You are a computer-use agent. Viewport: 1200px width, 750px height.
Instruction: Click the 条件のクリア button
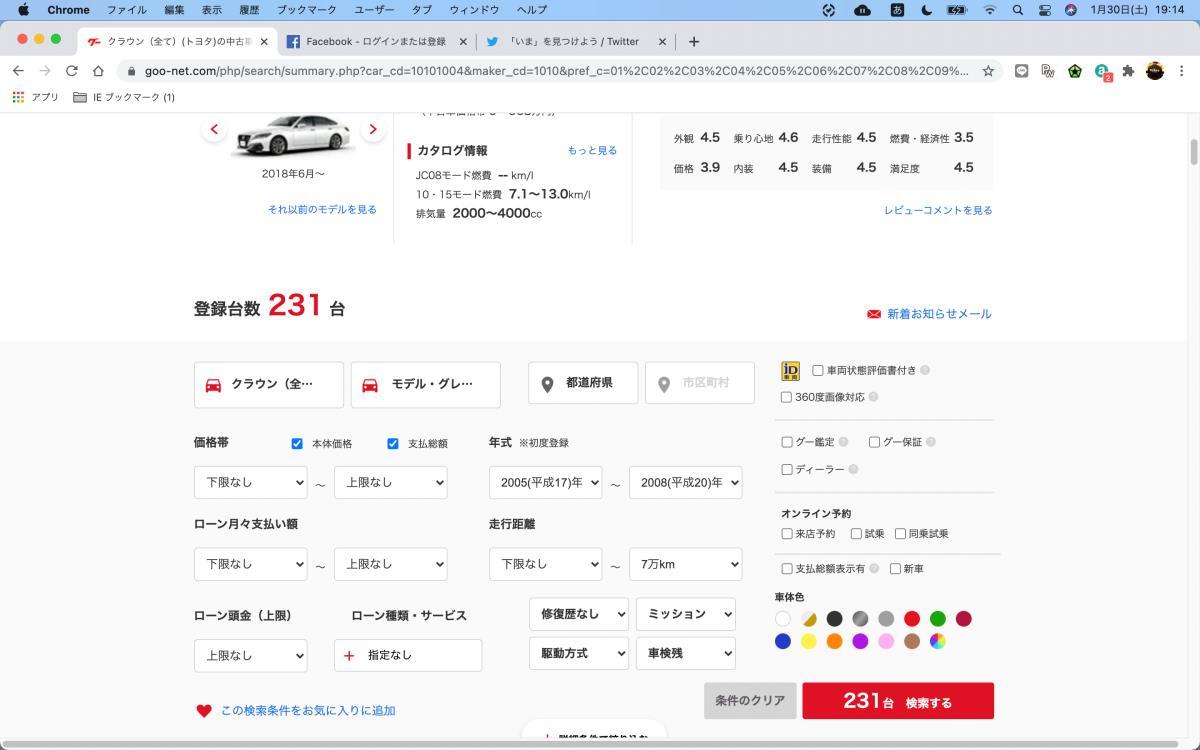coord(750,701)
